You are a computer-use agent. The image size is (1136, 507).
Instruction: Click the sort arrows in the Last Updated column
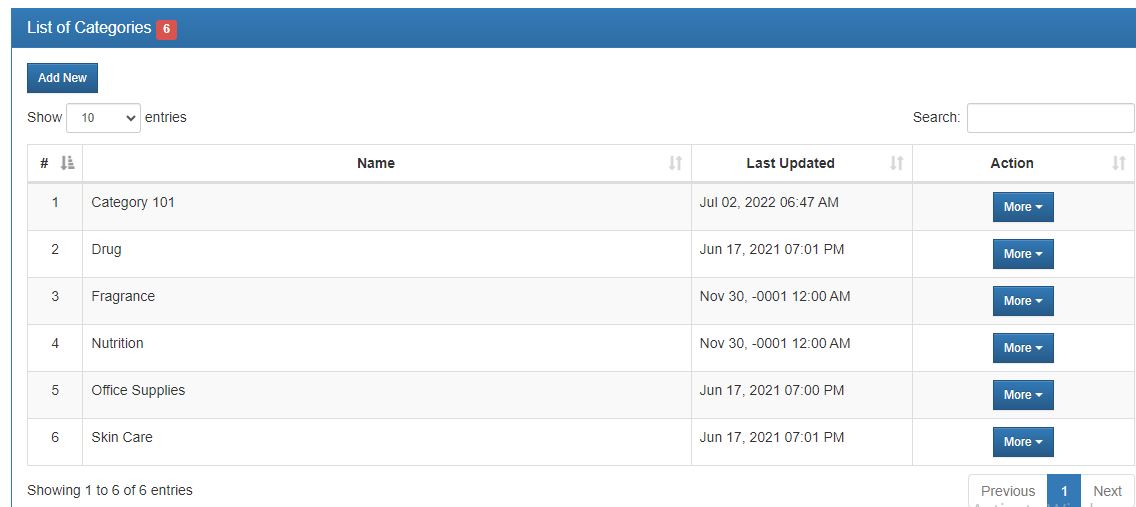pos(896,163)
